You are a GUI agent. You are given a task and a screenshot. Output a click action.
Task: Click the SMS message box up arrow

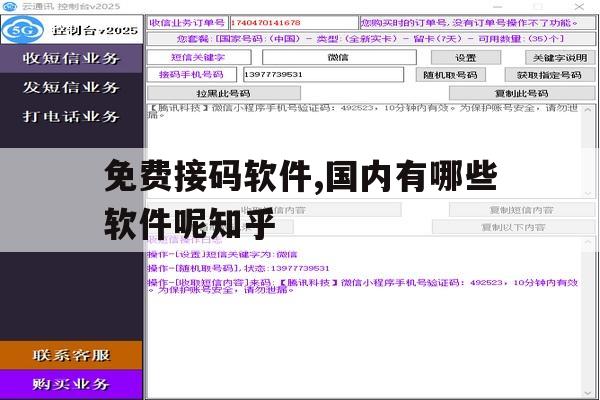point(588,110)
